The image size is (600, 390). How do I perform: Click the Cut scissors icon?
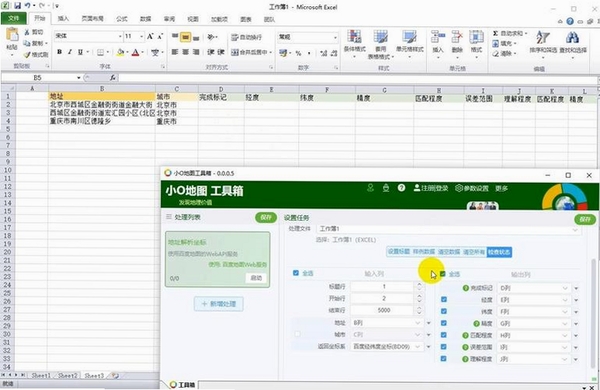click(x=27, y=32)
